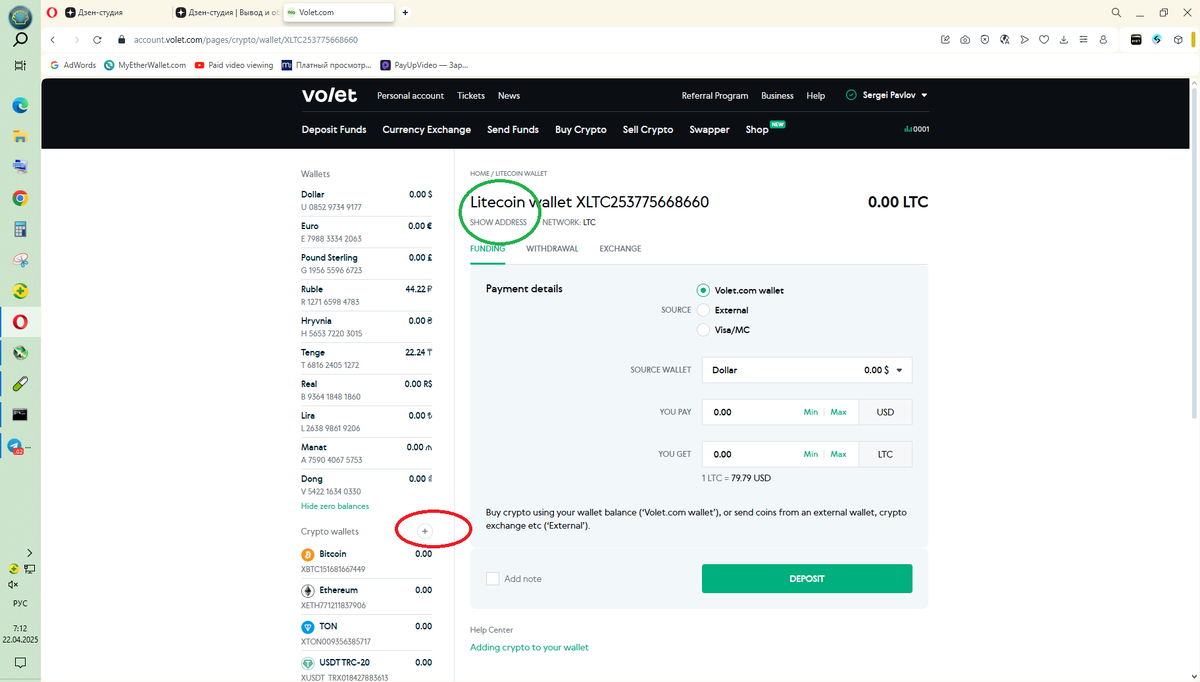This screenshot has width=1200, height=682.
Task: Choose the Visa/MC payment option
Action: pyautogui.click(x=703, y=330)
